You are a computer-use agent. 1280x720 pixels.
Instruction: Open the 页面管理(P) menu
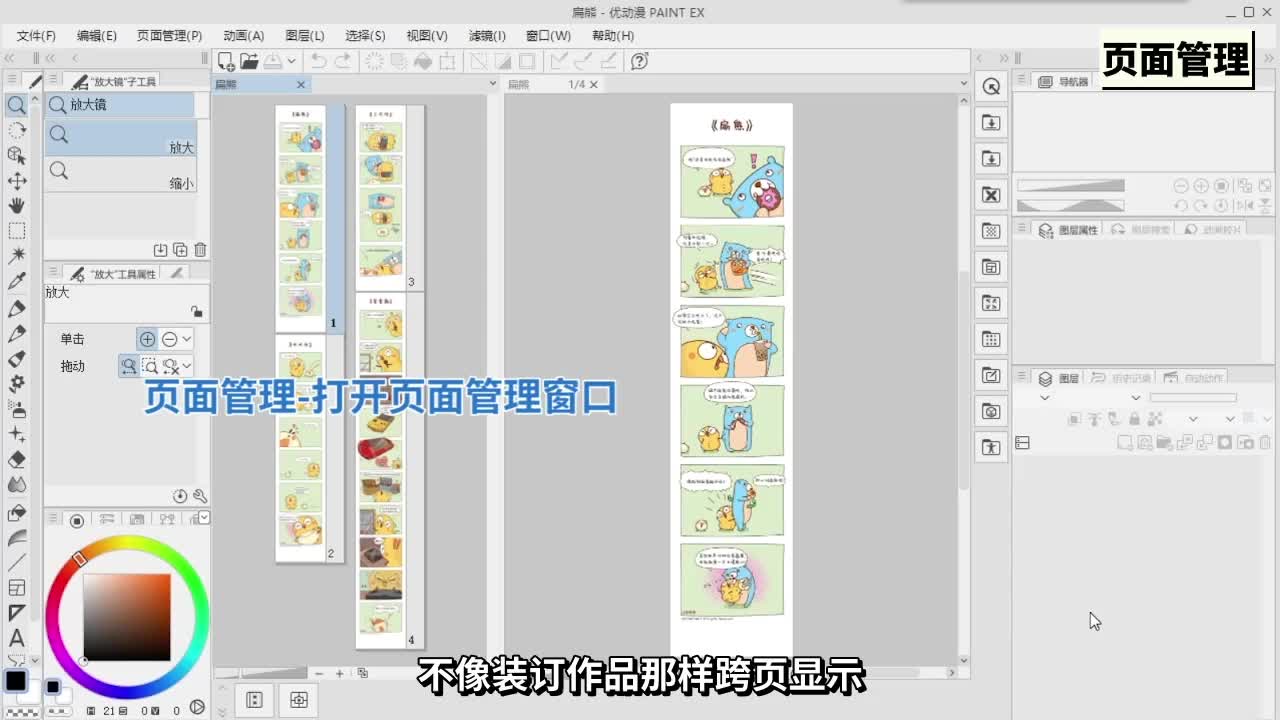(x=169, y=35)
